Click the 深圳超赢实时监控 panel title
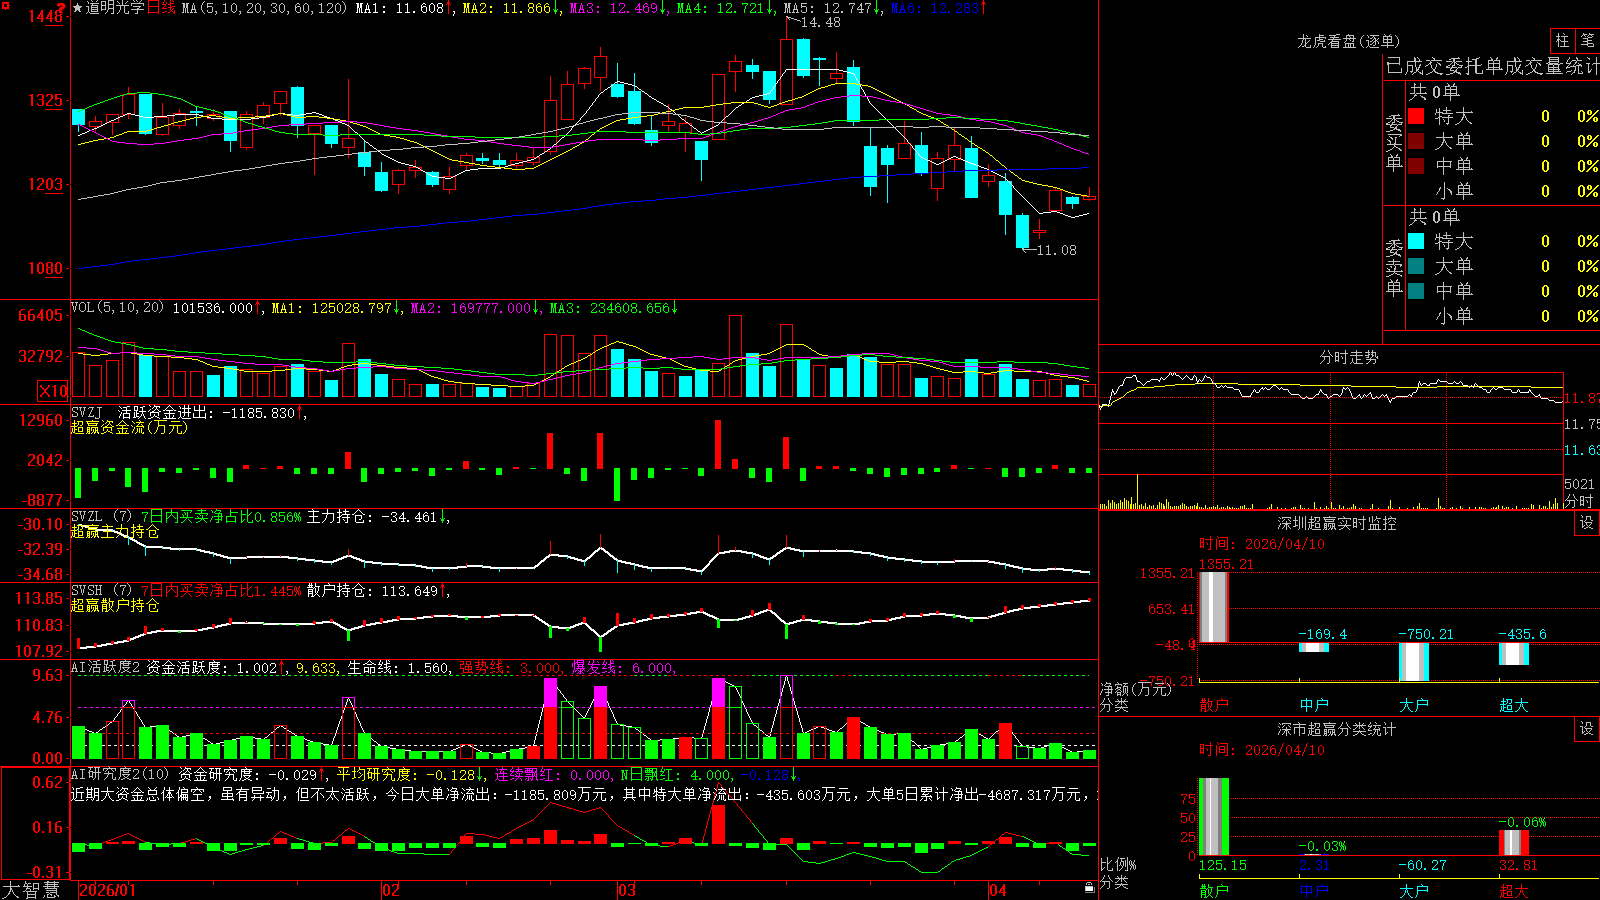The width and height of the screenshot is (1600, 900). (1336, 523)
